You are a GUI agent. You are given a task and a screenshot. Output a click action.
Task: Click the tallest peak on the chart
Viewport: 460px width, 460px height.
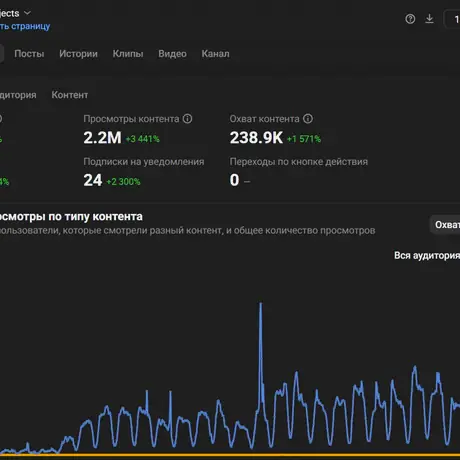(x=261, y=303)
